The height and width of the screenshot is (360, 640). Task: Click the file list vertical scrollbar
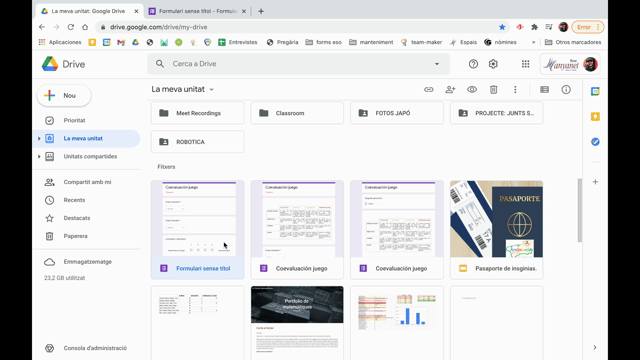pyautogui.click(x=580, y=210)
